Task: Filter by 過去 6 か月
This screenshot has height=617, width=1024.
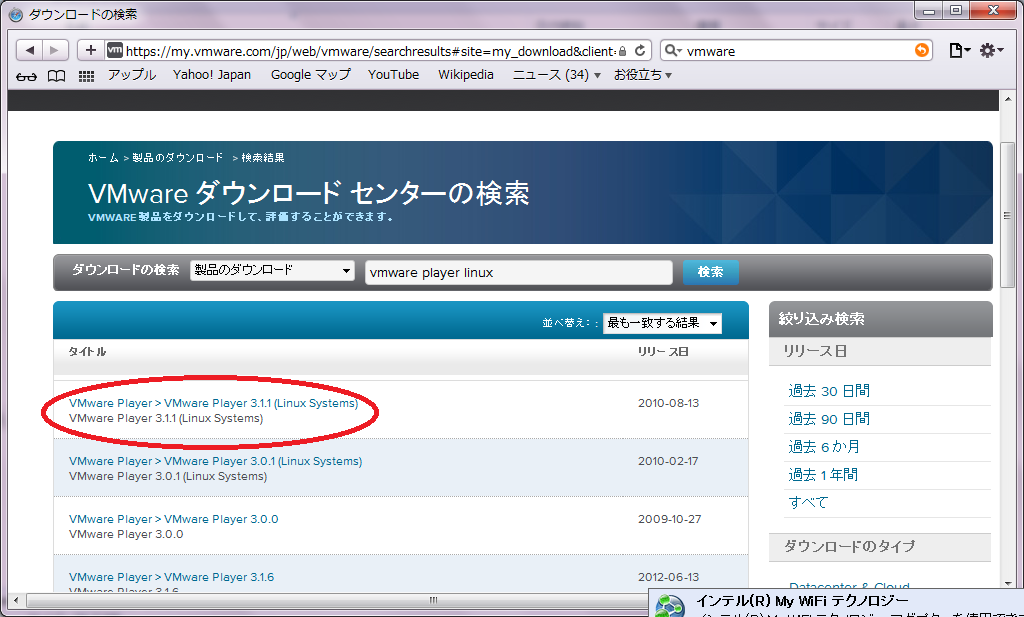Action: [824, 447]
